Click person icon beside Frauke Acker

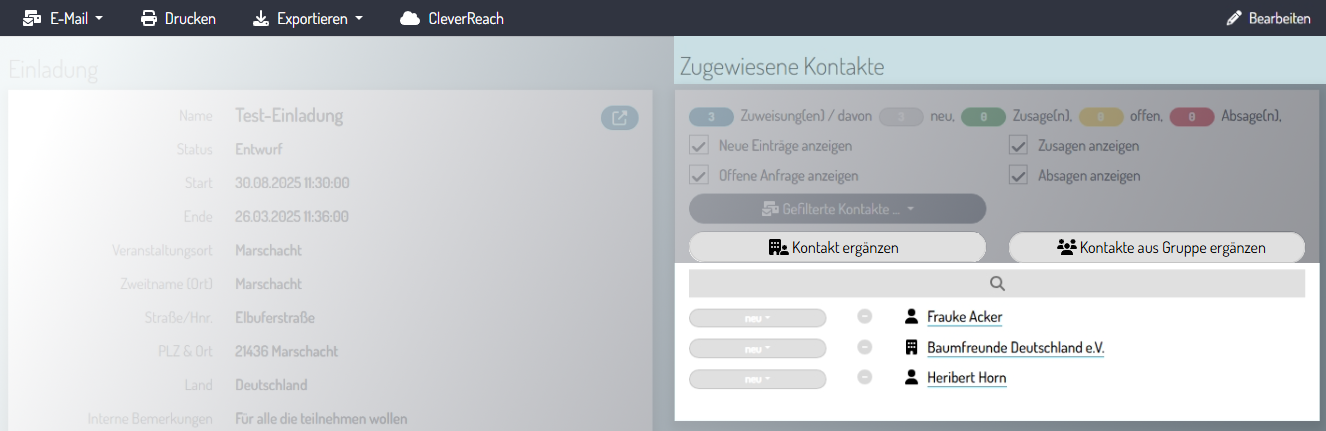tap(911, 317)
